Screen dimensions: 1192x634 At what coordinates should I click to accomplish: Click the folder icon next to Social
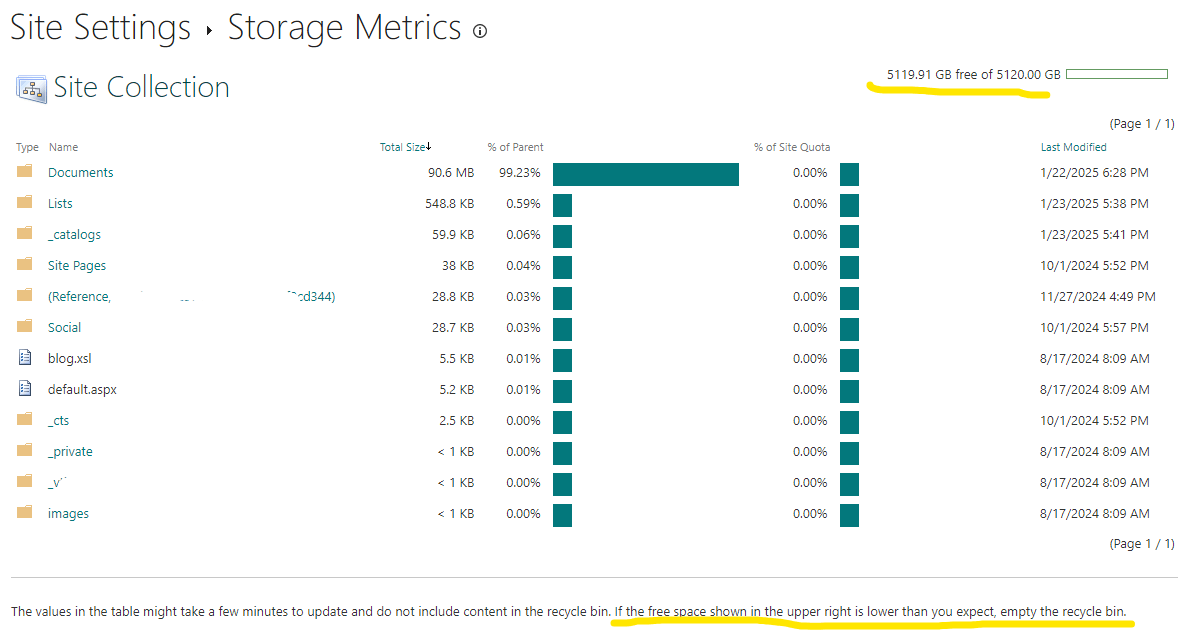point(25,326)
